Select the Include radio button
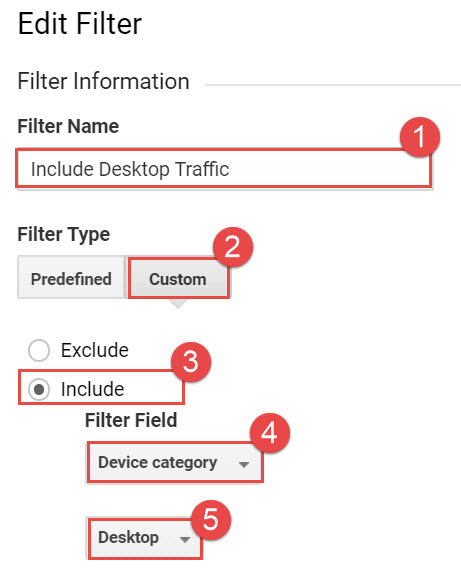Screen dimensions: 461x576 pos(39,389)
